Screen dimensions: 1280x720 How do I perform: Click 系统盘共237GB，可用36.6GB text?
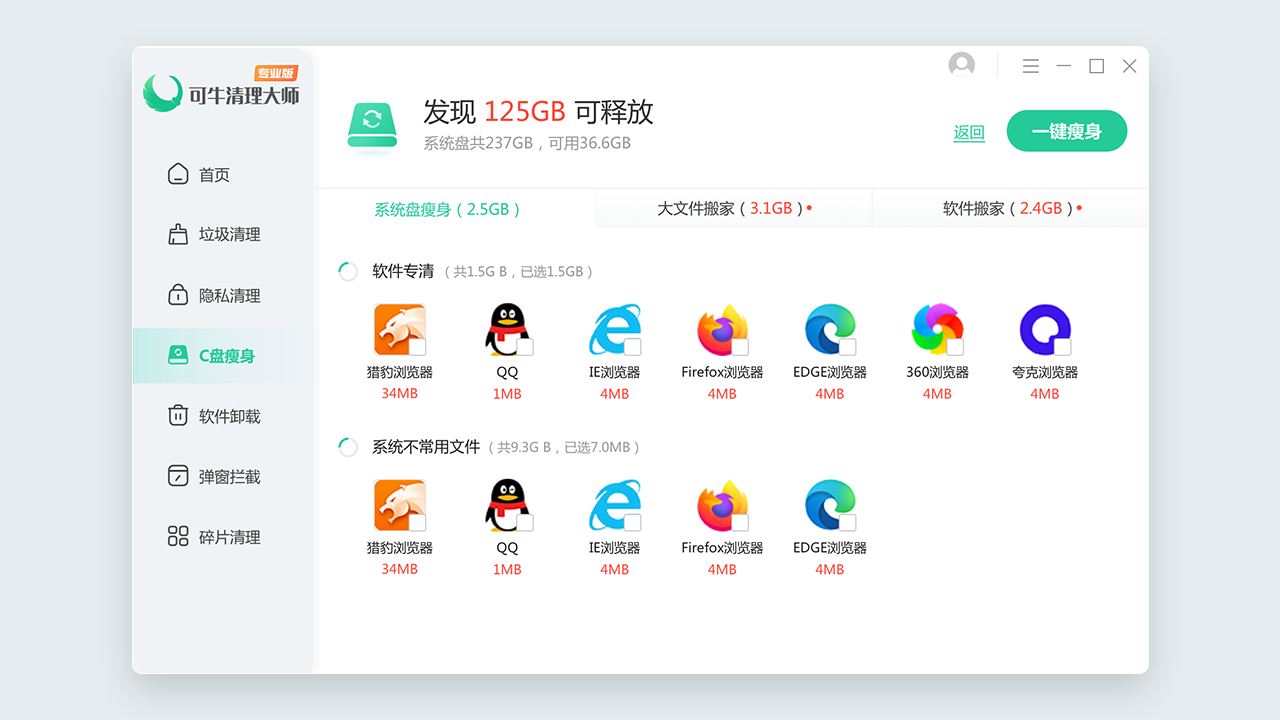pyautogui.click(x=527, y=143)
